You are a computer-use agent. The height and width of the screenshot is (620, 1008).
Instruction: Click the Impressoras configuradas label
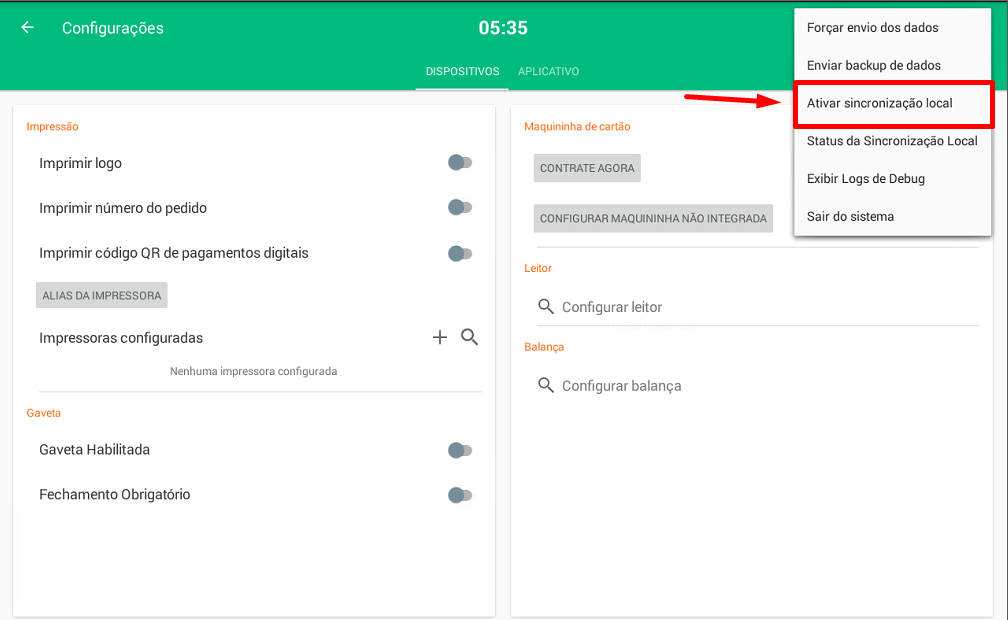[x=121, y=338]
